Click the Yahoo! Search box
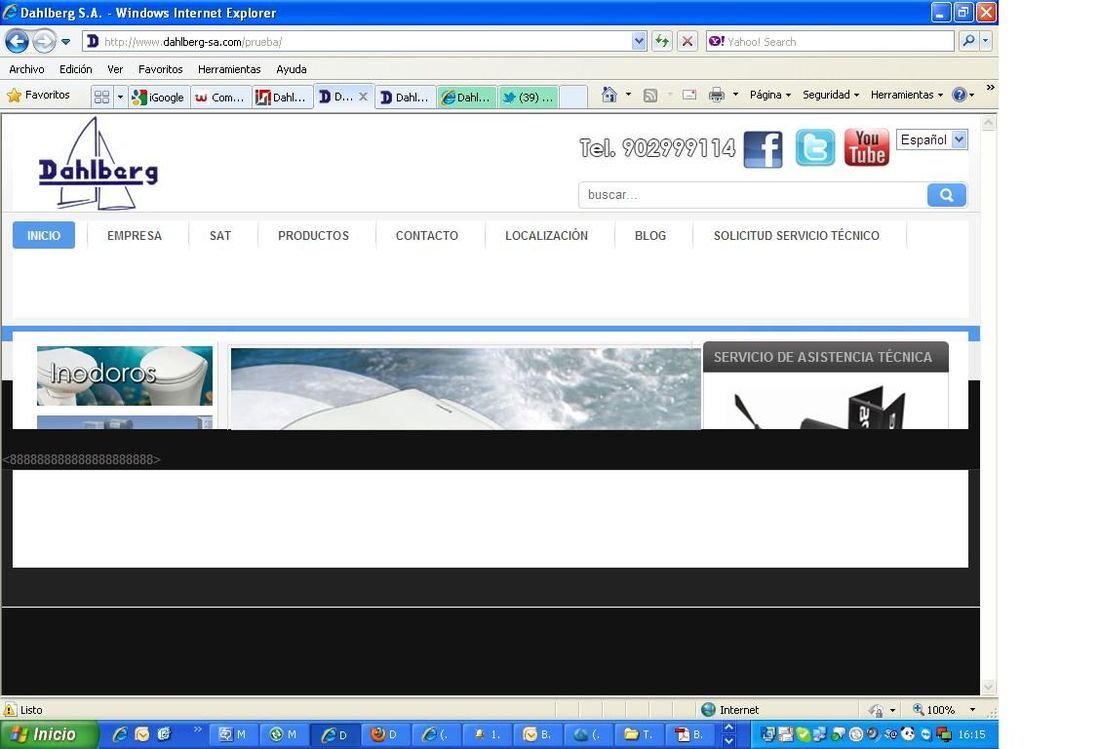The width and height of the screenshot is (1100, 749). (830, 41)
